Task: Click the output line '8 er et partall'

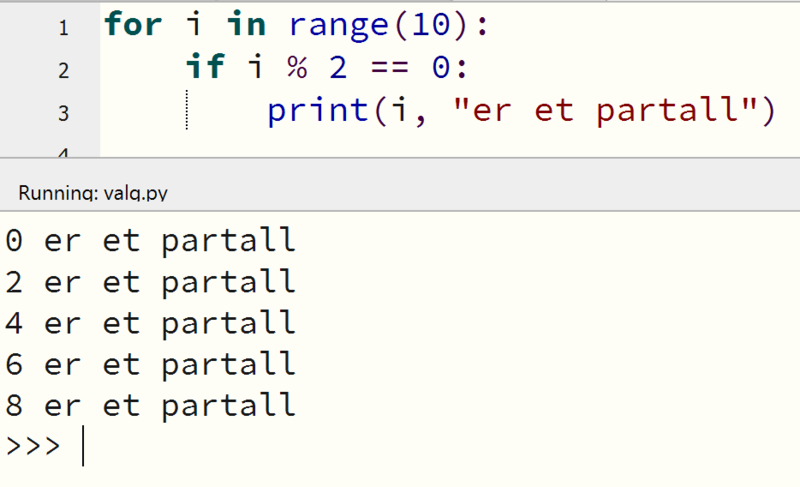Action: (x=150, y=405)
